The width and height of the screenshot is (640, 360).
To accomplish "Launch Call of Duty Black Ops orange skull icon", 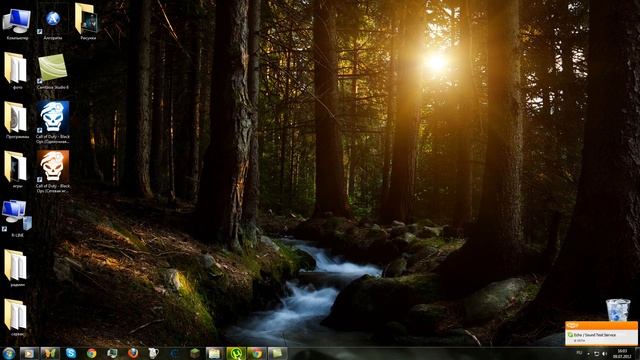I will (x=53, y=171).
